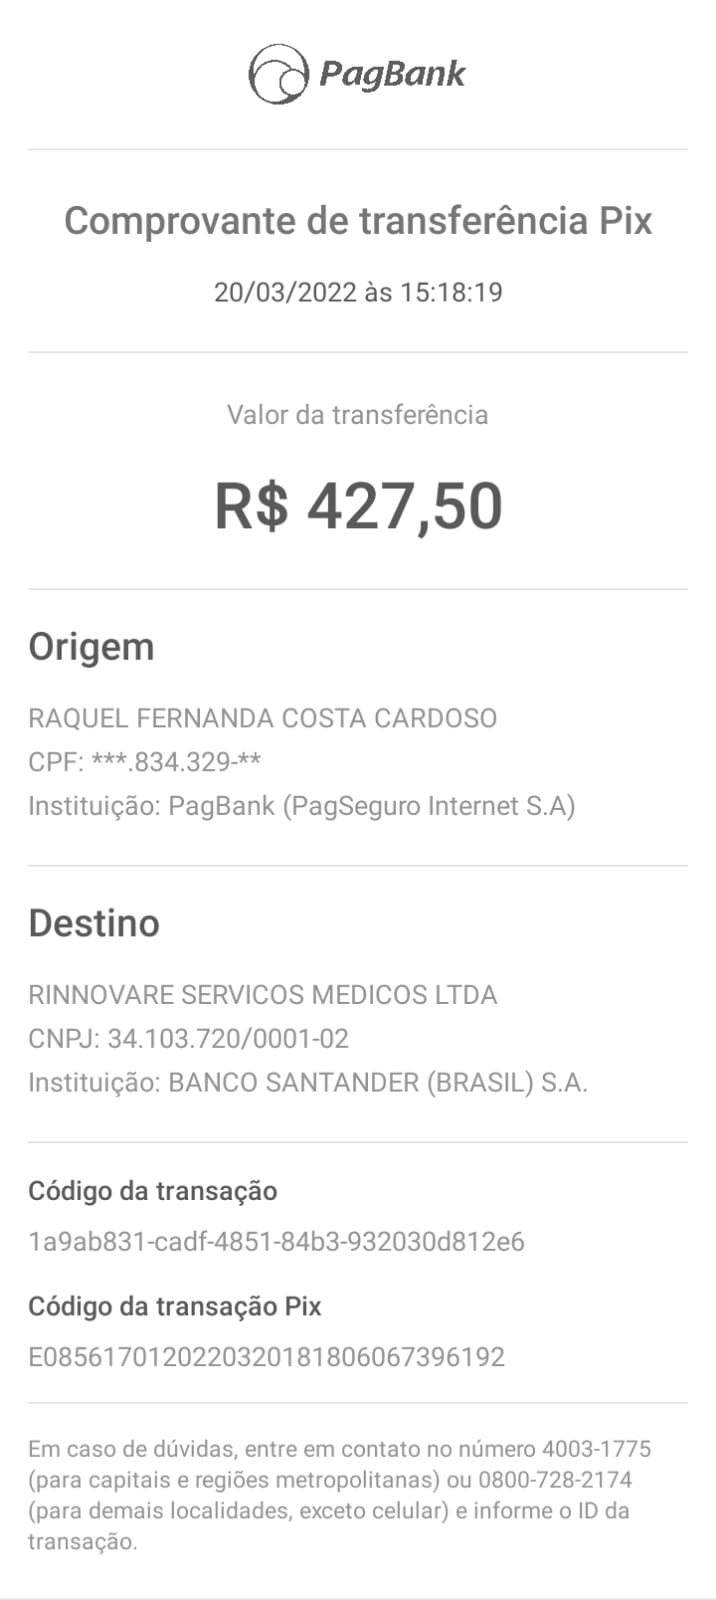Click the PagBank (PagSeguro Internet S.A) institution line
716x1600 pixels.
tap(301, 806)
